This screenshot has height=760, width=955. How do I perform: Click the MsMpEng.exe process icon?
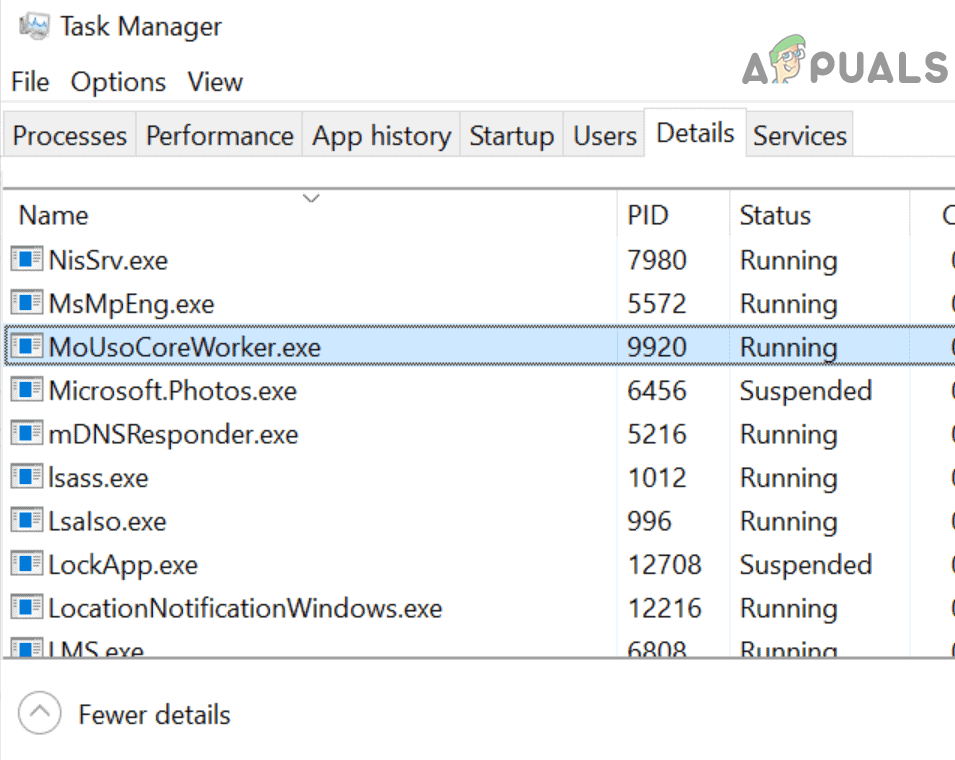[26, 303]
